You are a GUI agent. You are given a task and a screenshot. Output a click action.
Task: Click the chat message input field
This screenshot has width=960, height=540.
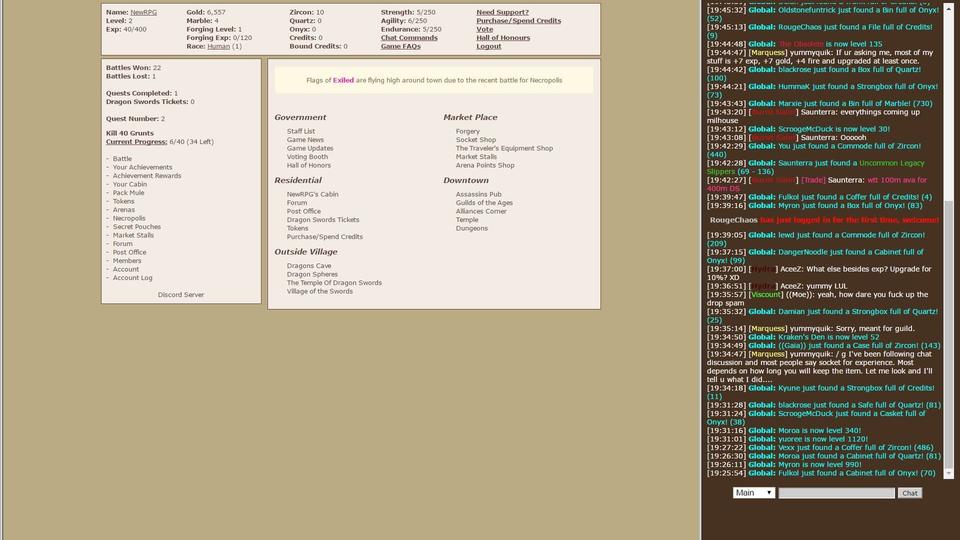click(836, 493)
